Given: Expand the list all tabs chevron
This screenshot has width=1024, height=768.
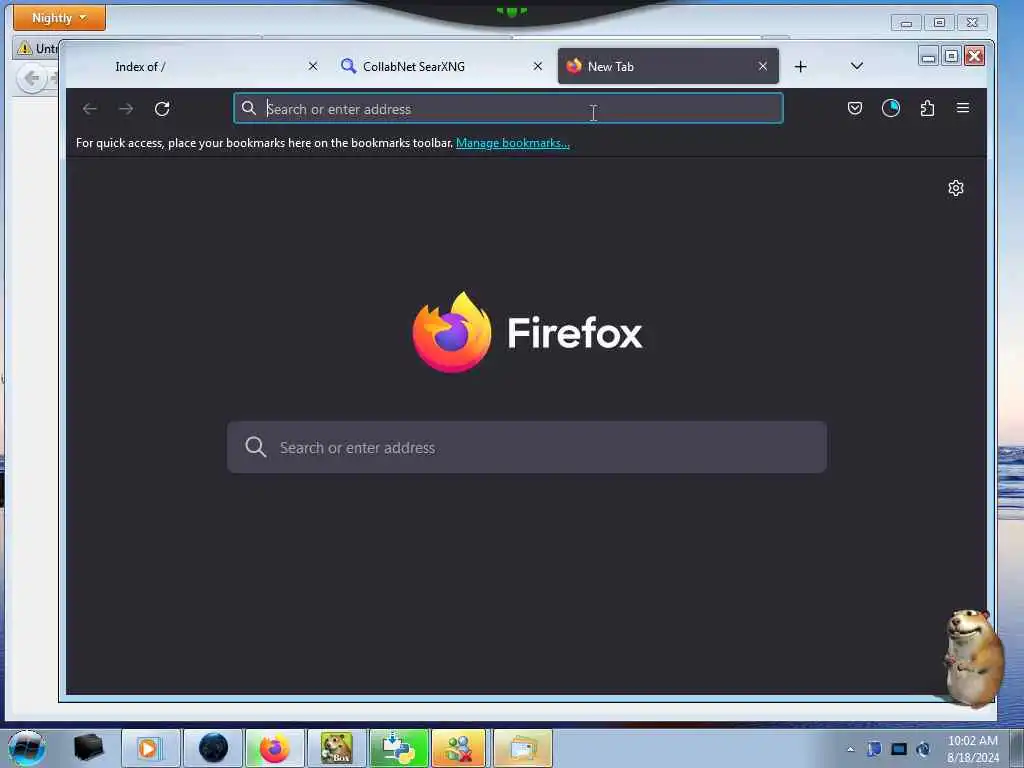Looking at the screenshot, I should coord(857,66).
